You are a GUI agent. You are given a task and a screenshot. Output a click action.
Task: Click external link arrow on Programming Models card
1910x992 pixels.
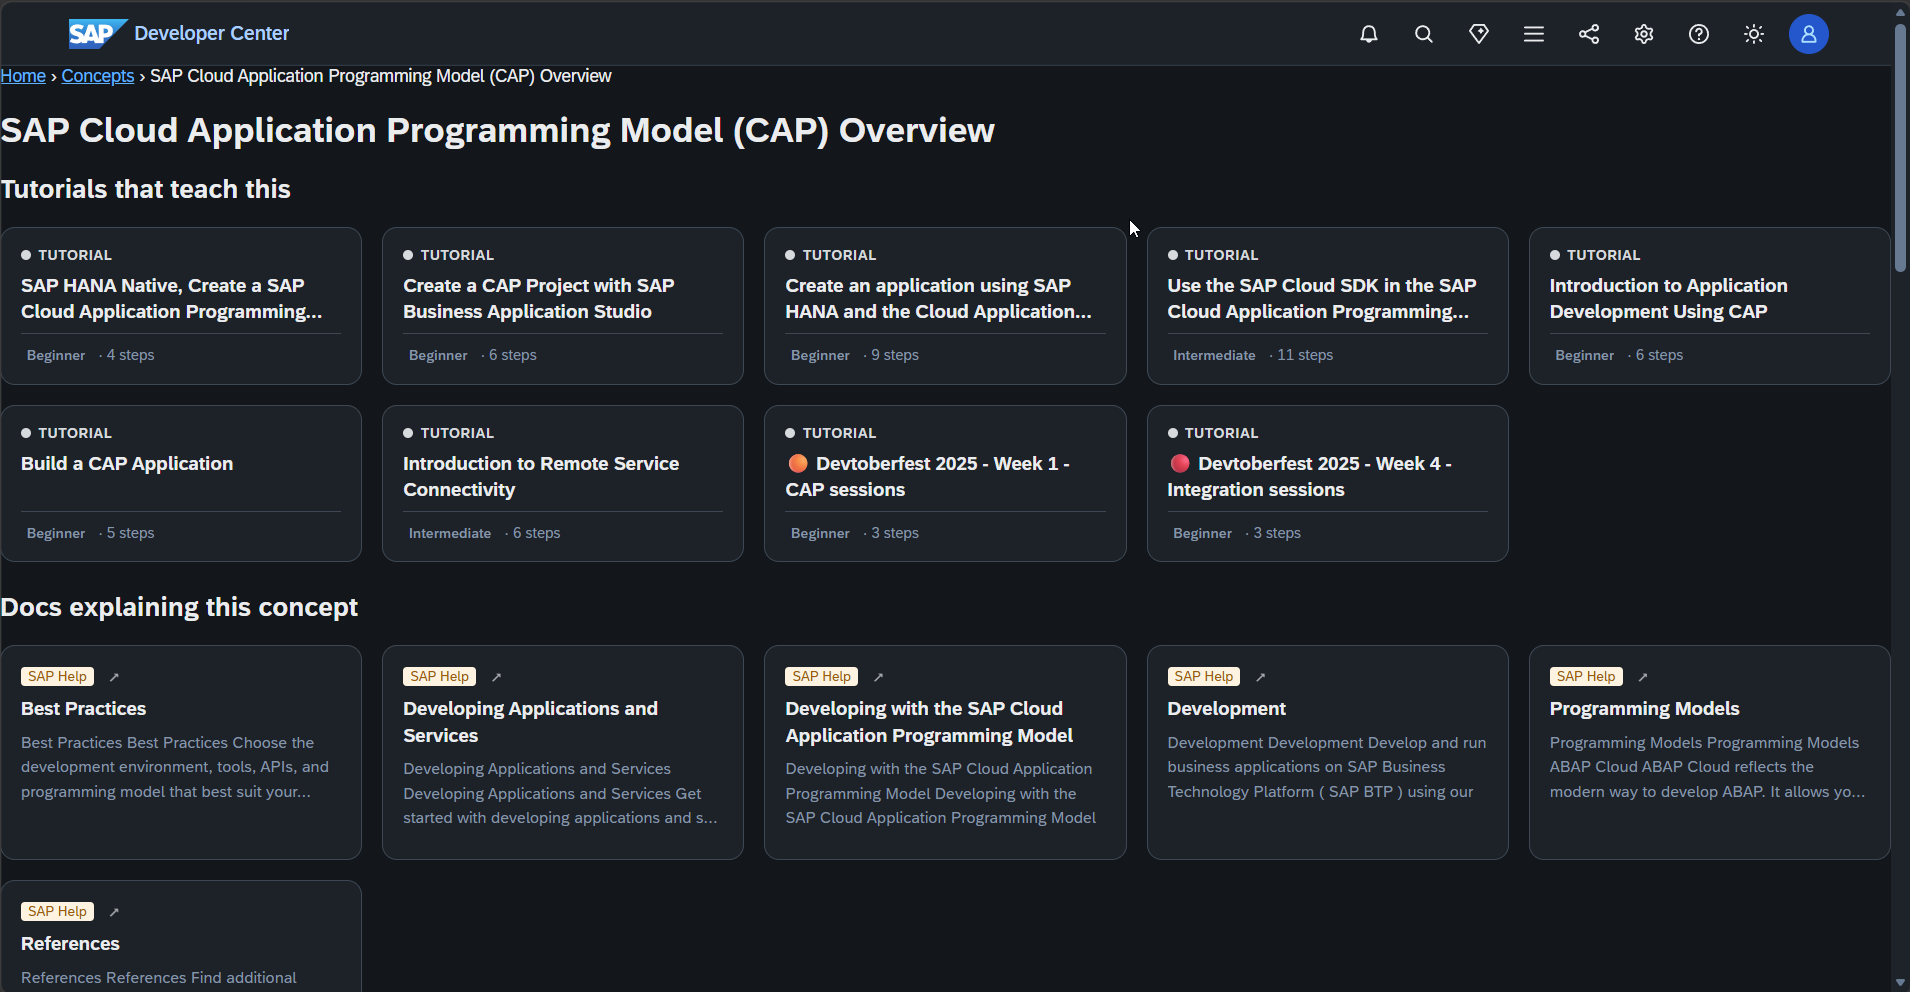[1643, 677]
